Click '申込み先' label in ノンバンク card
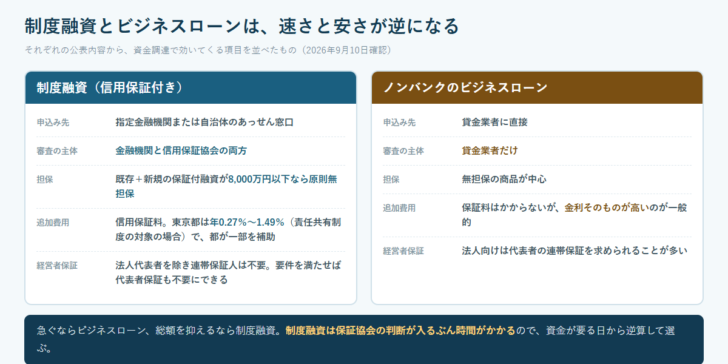This screenshot has height=364, width=728. pos(399,123)
